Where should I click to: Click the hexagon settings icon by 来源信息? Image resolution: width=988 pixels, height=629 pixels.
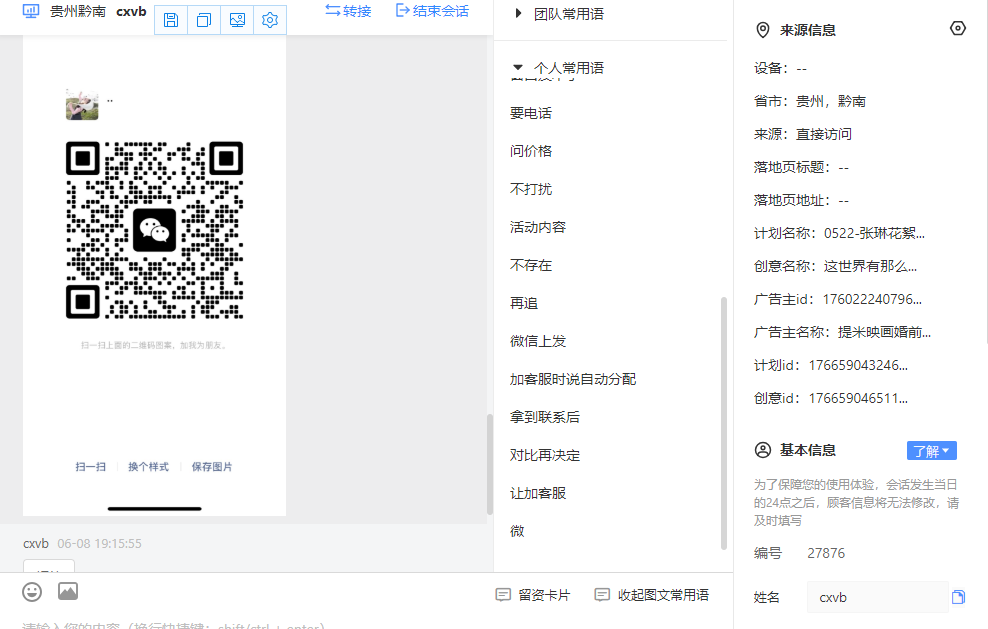tap(958, 28)
